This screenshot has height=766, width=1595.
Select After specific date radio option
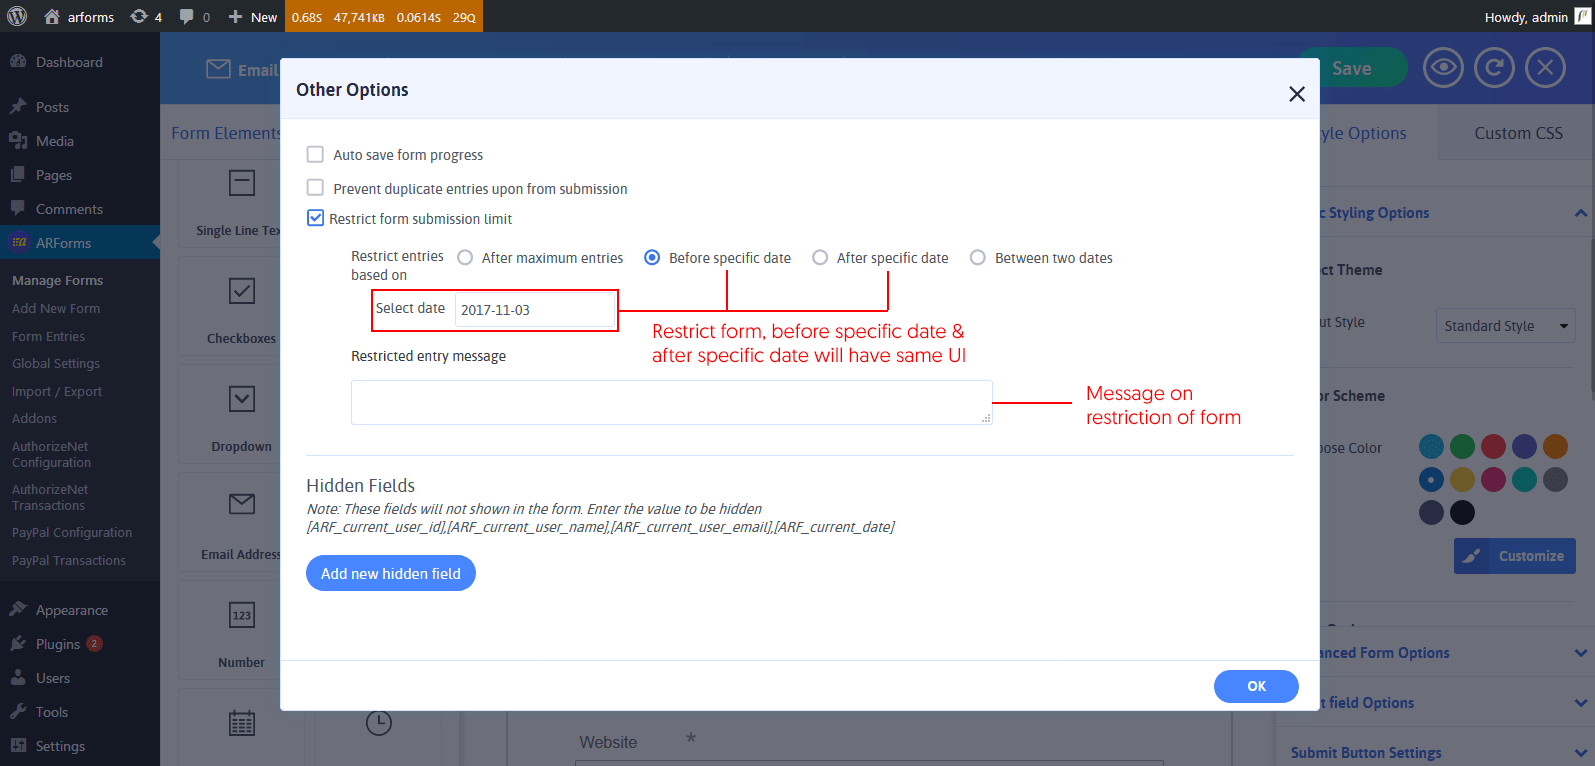[820, 257]
